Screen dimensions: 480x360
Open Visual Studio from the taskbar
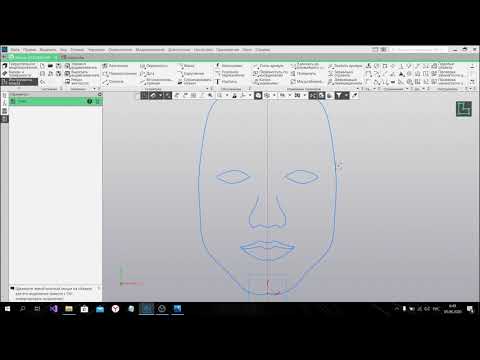coord(53,309)
